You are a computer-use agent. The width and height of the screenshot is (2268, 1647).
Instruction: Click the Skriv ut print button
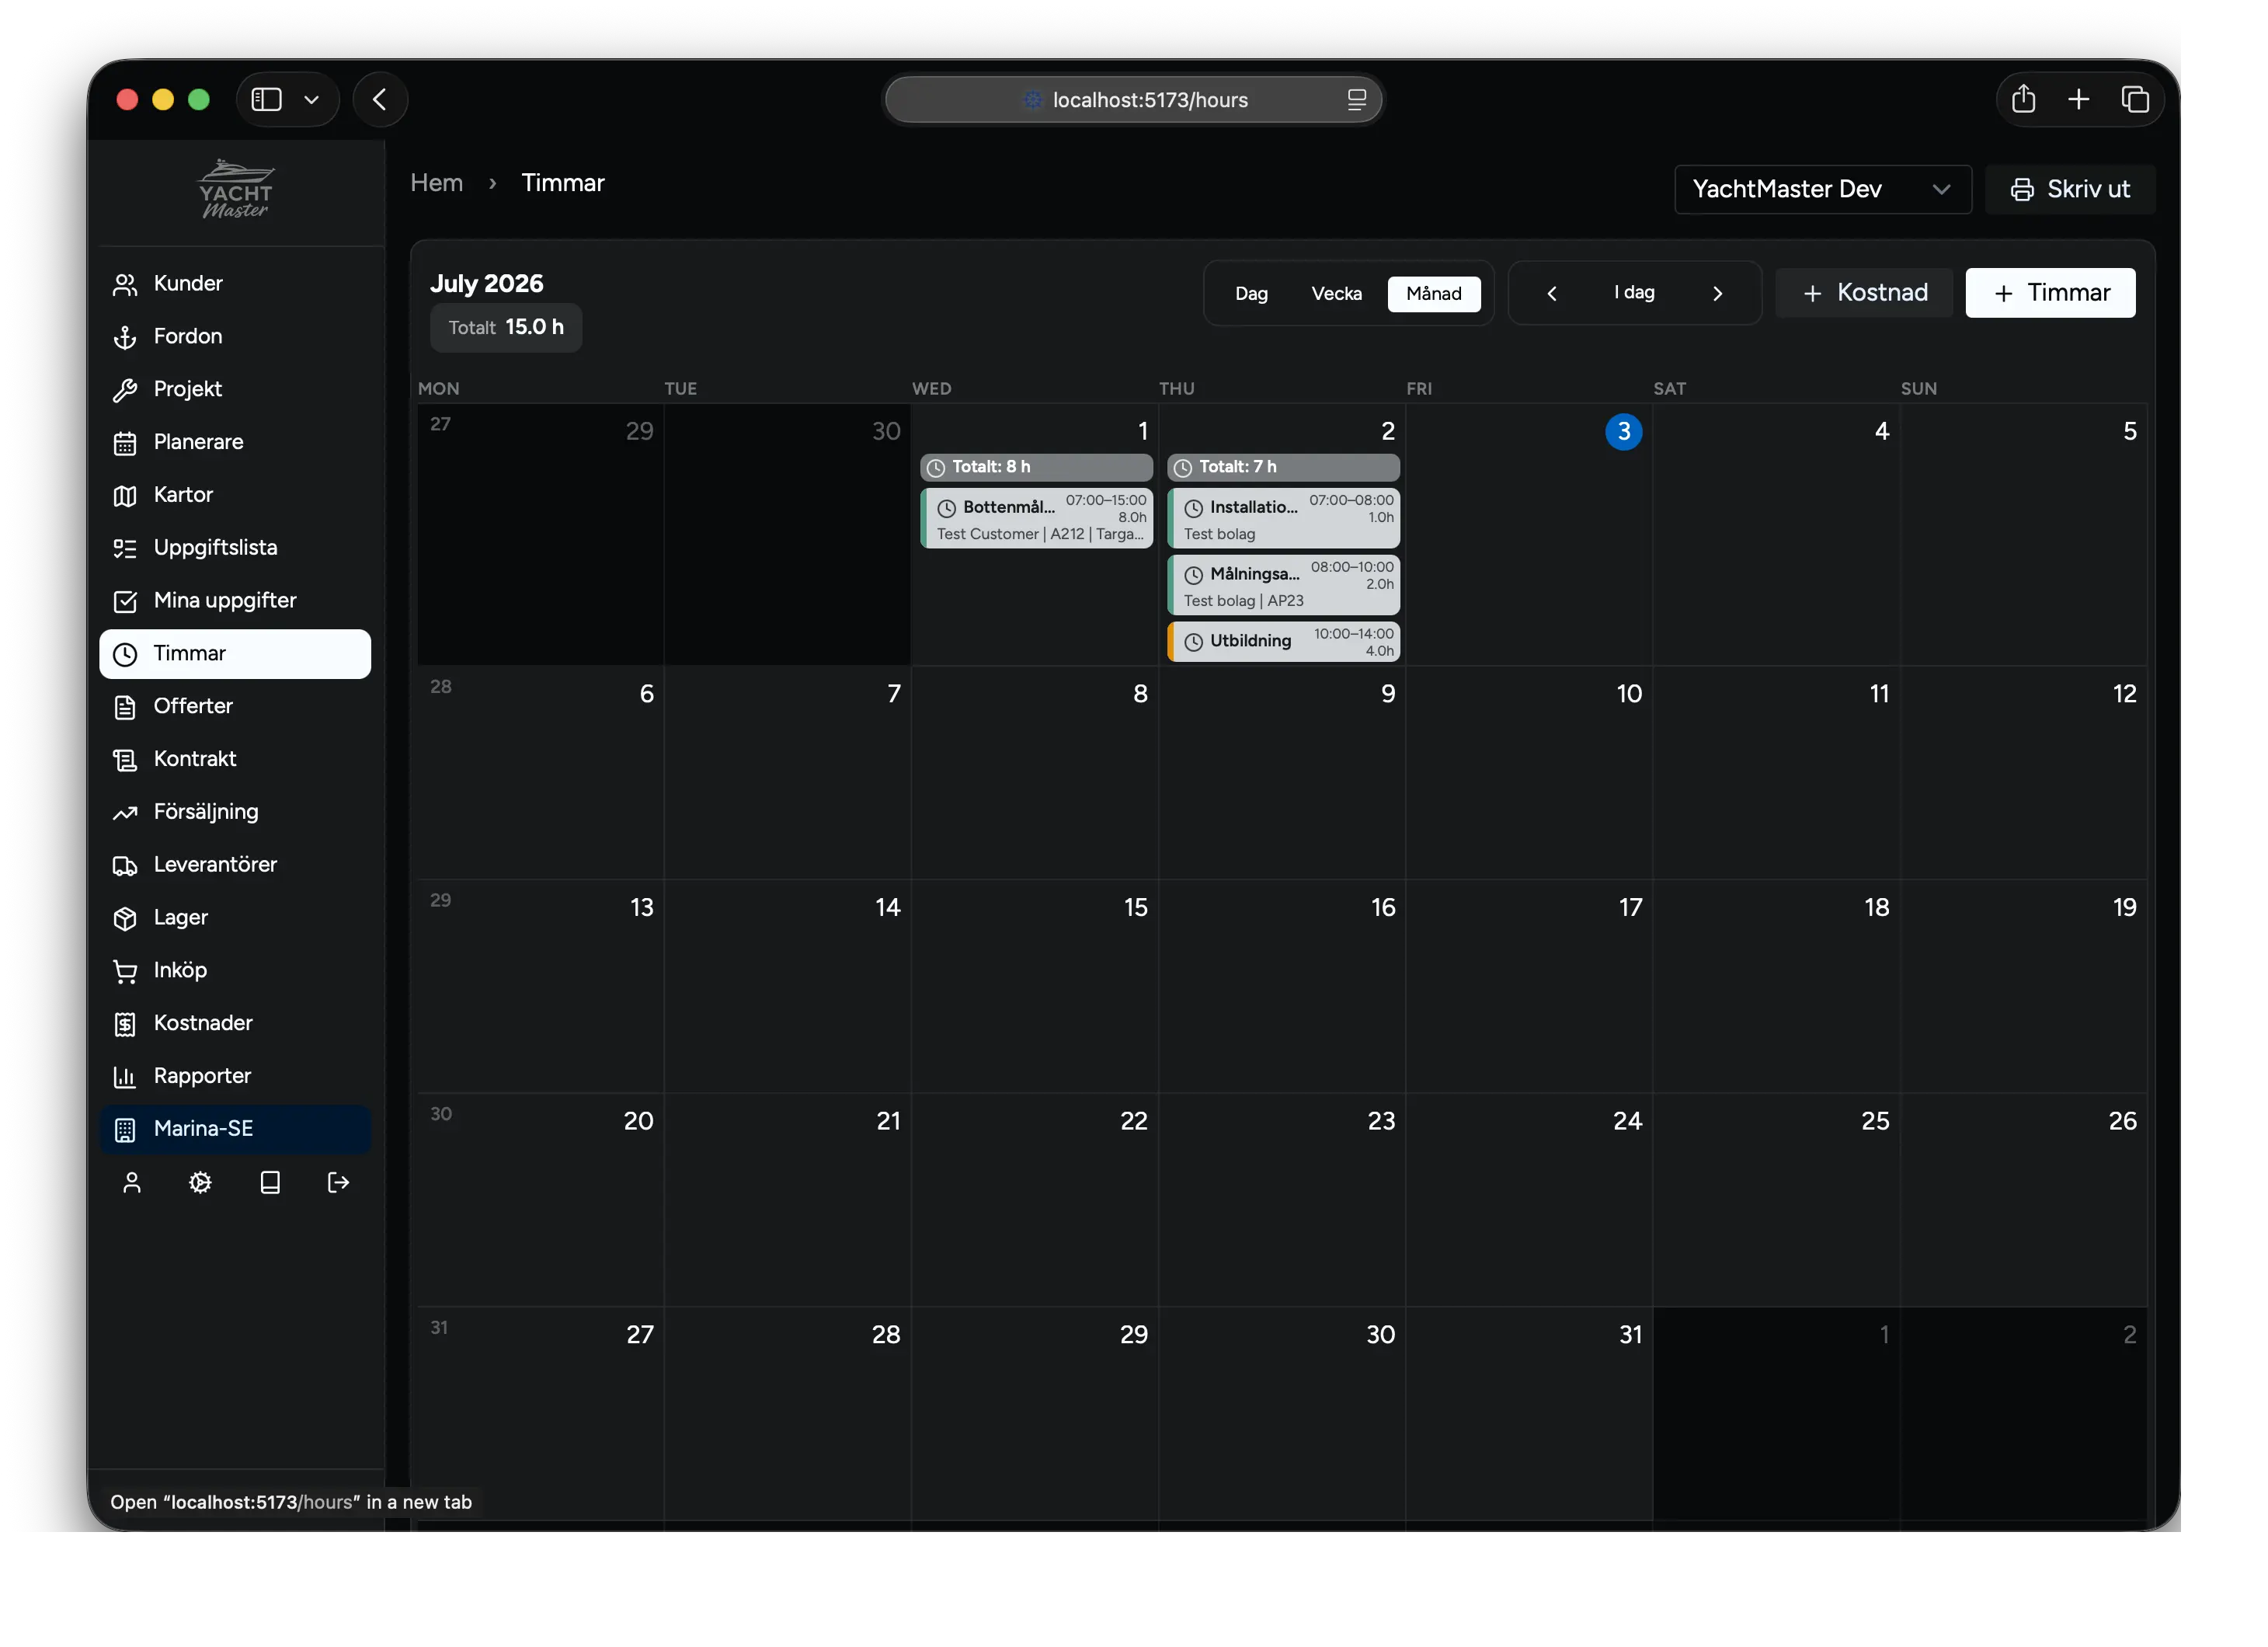click(2071, 190)
